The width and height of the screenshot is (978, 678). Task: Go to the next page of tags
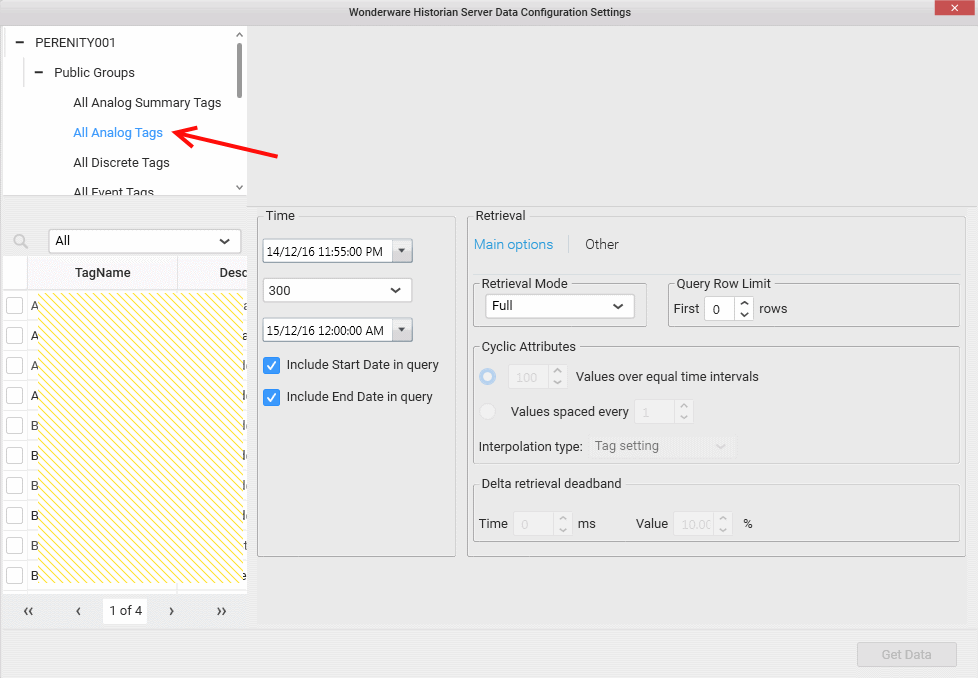[172, 611]
